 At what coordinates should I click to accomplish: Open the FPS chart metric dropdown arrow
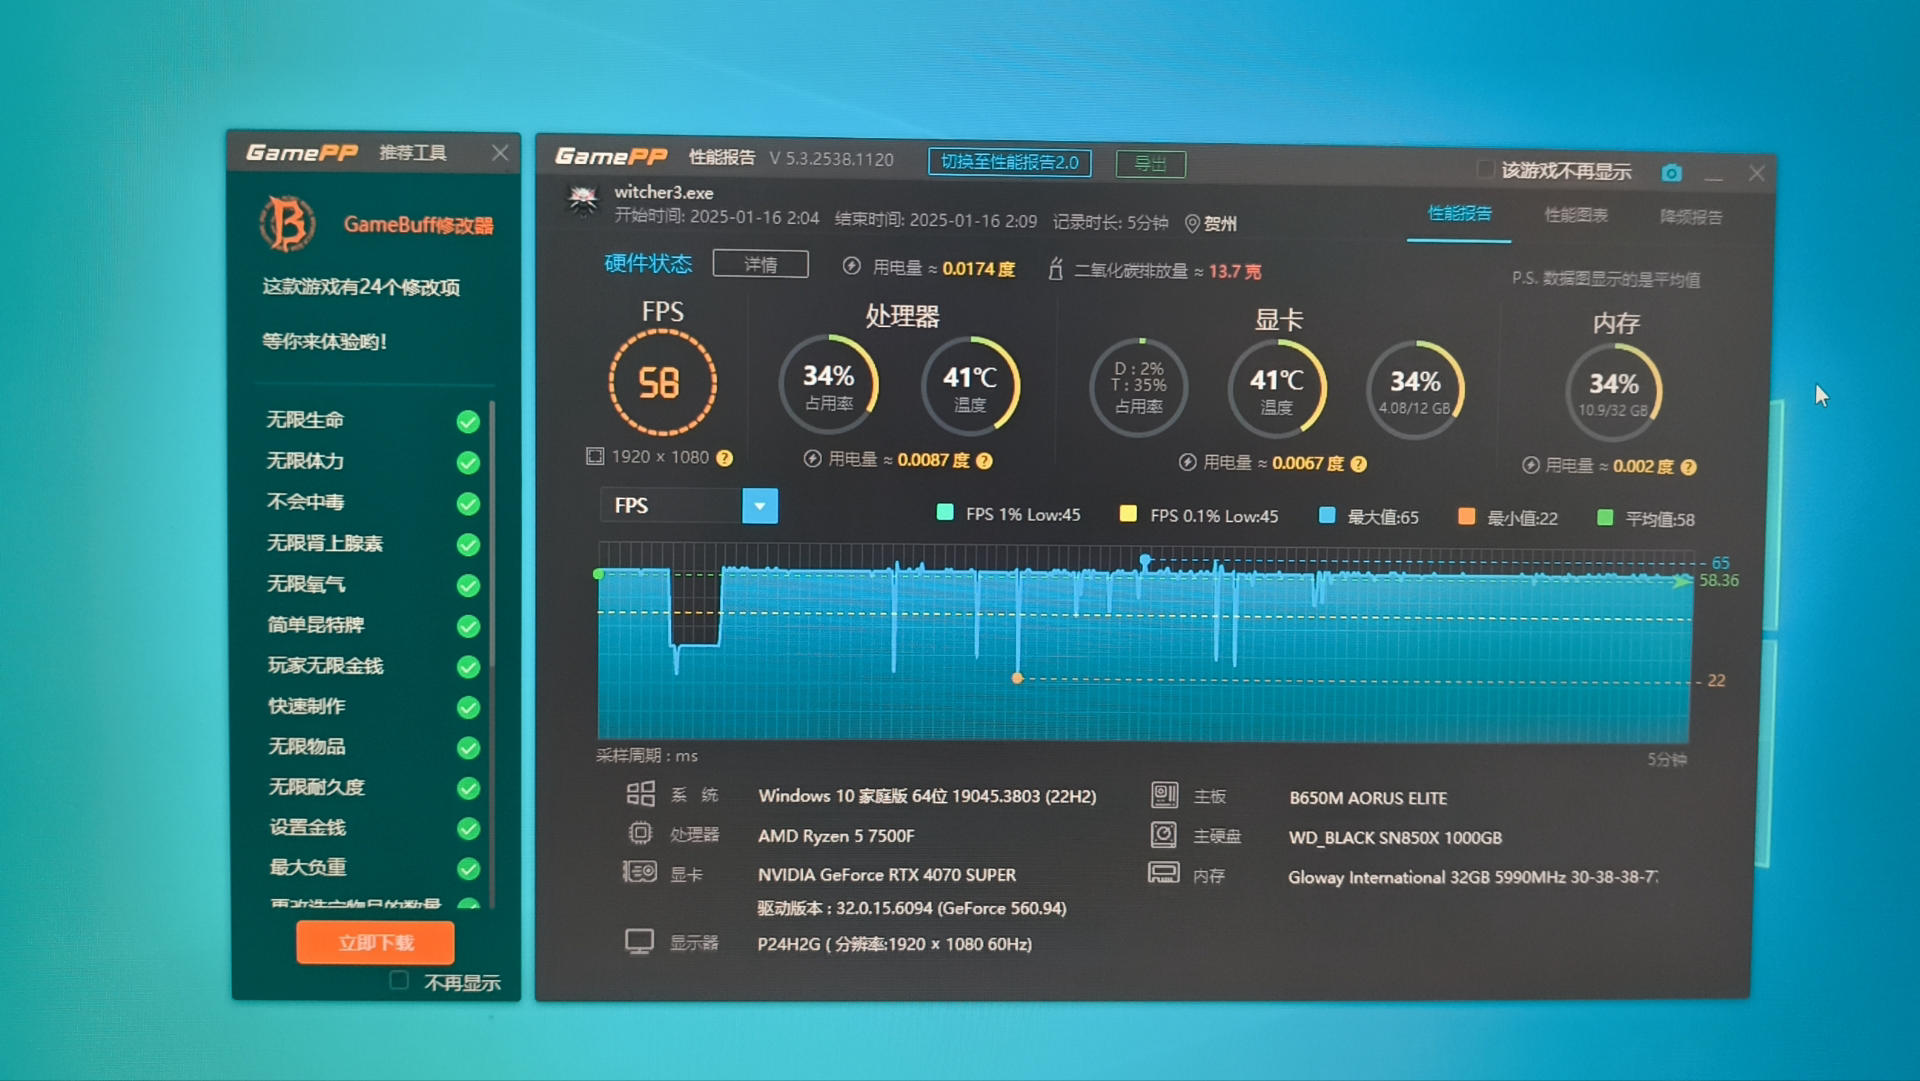760,506
